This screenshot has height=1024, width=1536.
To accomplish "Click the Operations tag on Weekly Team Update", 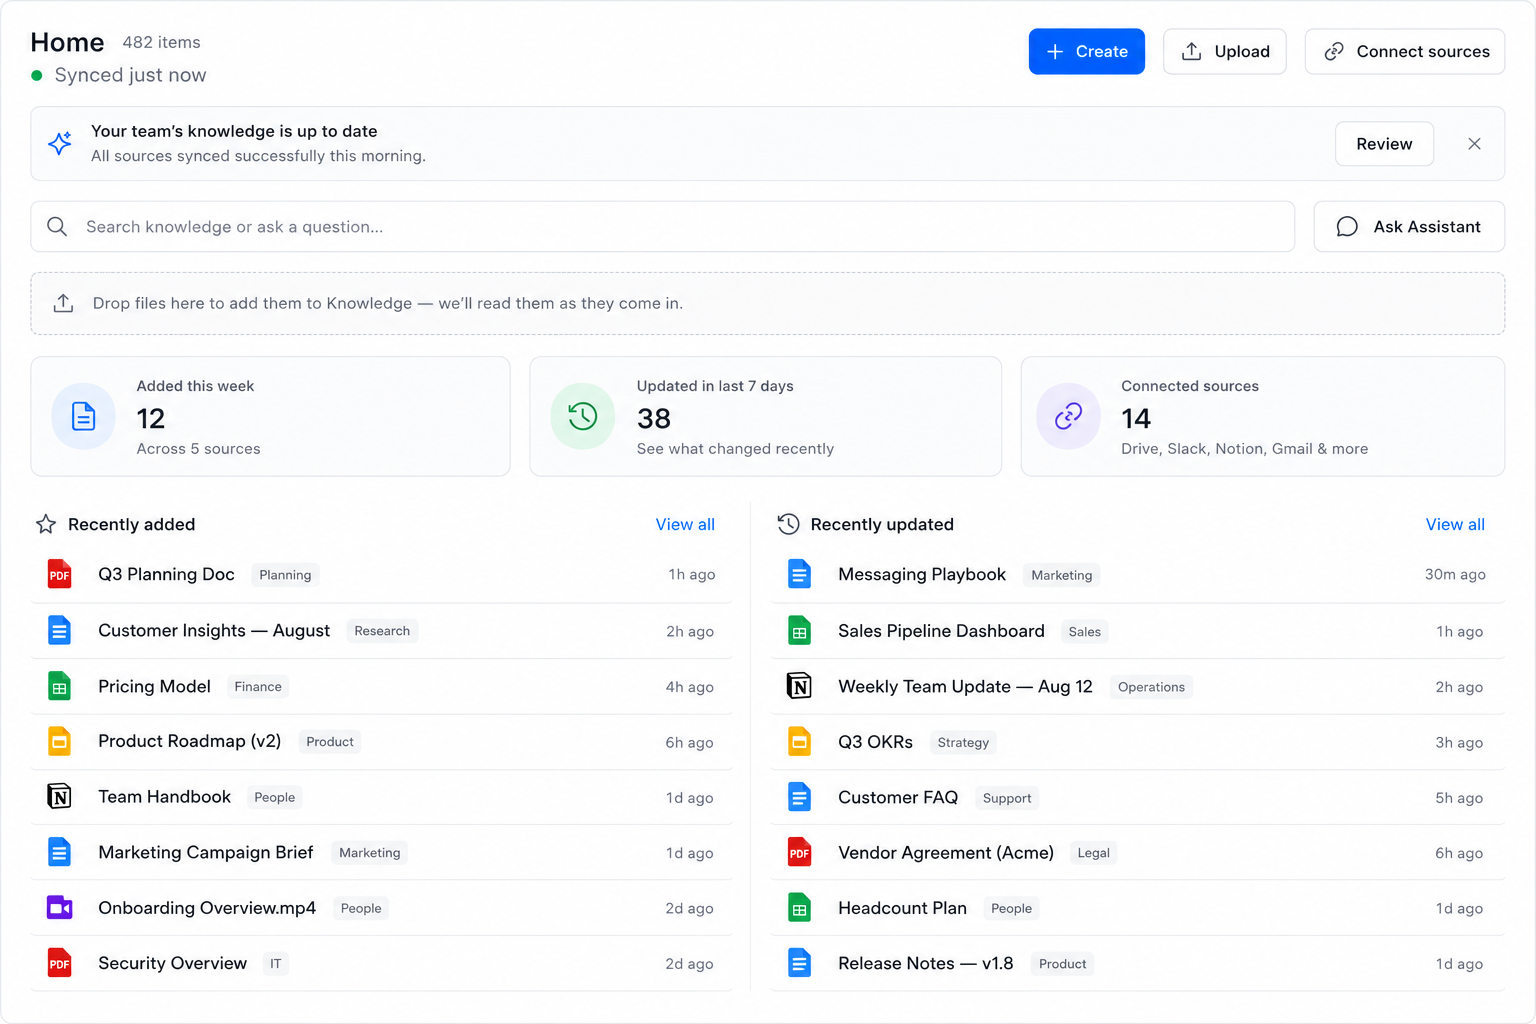I will click(x=1151, y=687).
